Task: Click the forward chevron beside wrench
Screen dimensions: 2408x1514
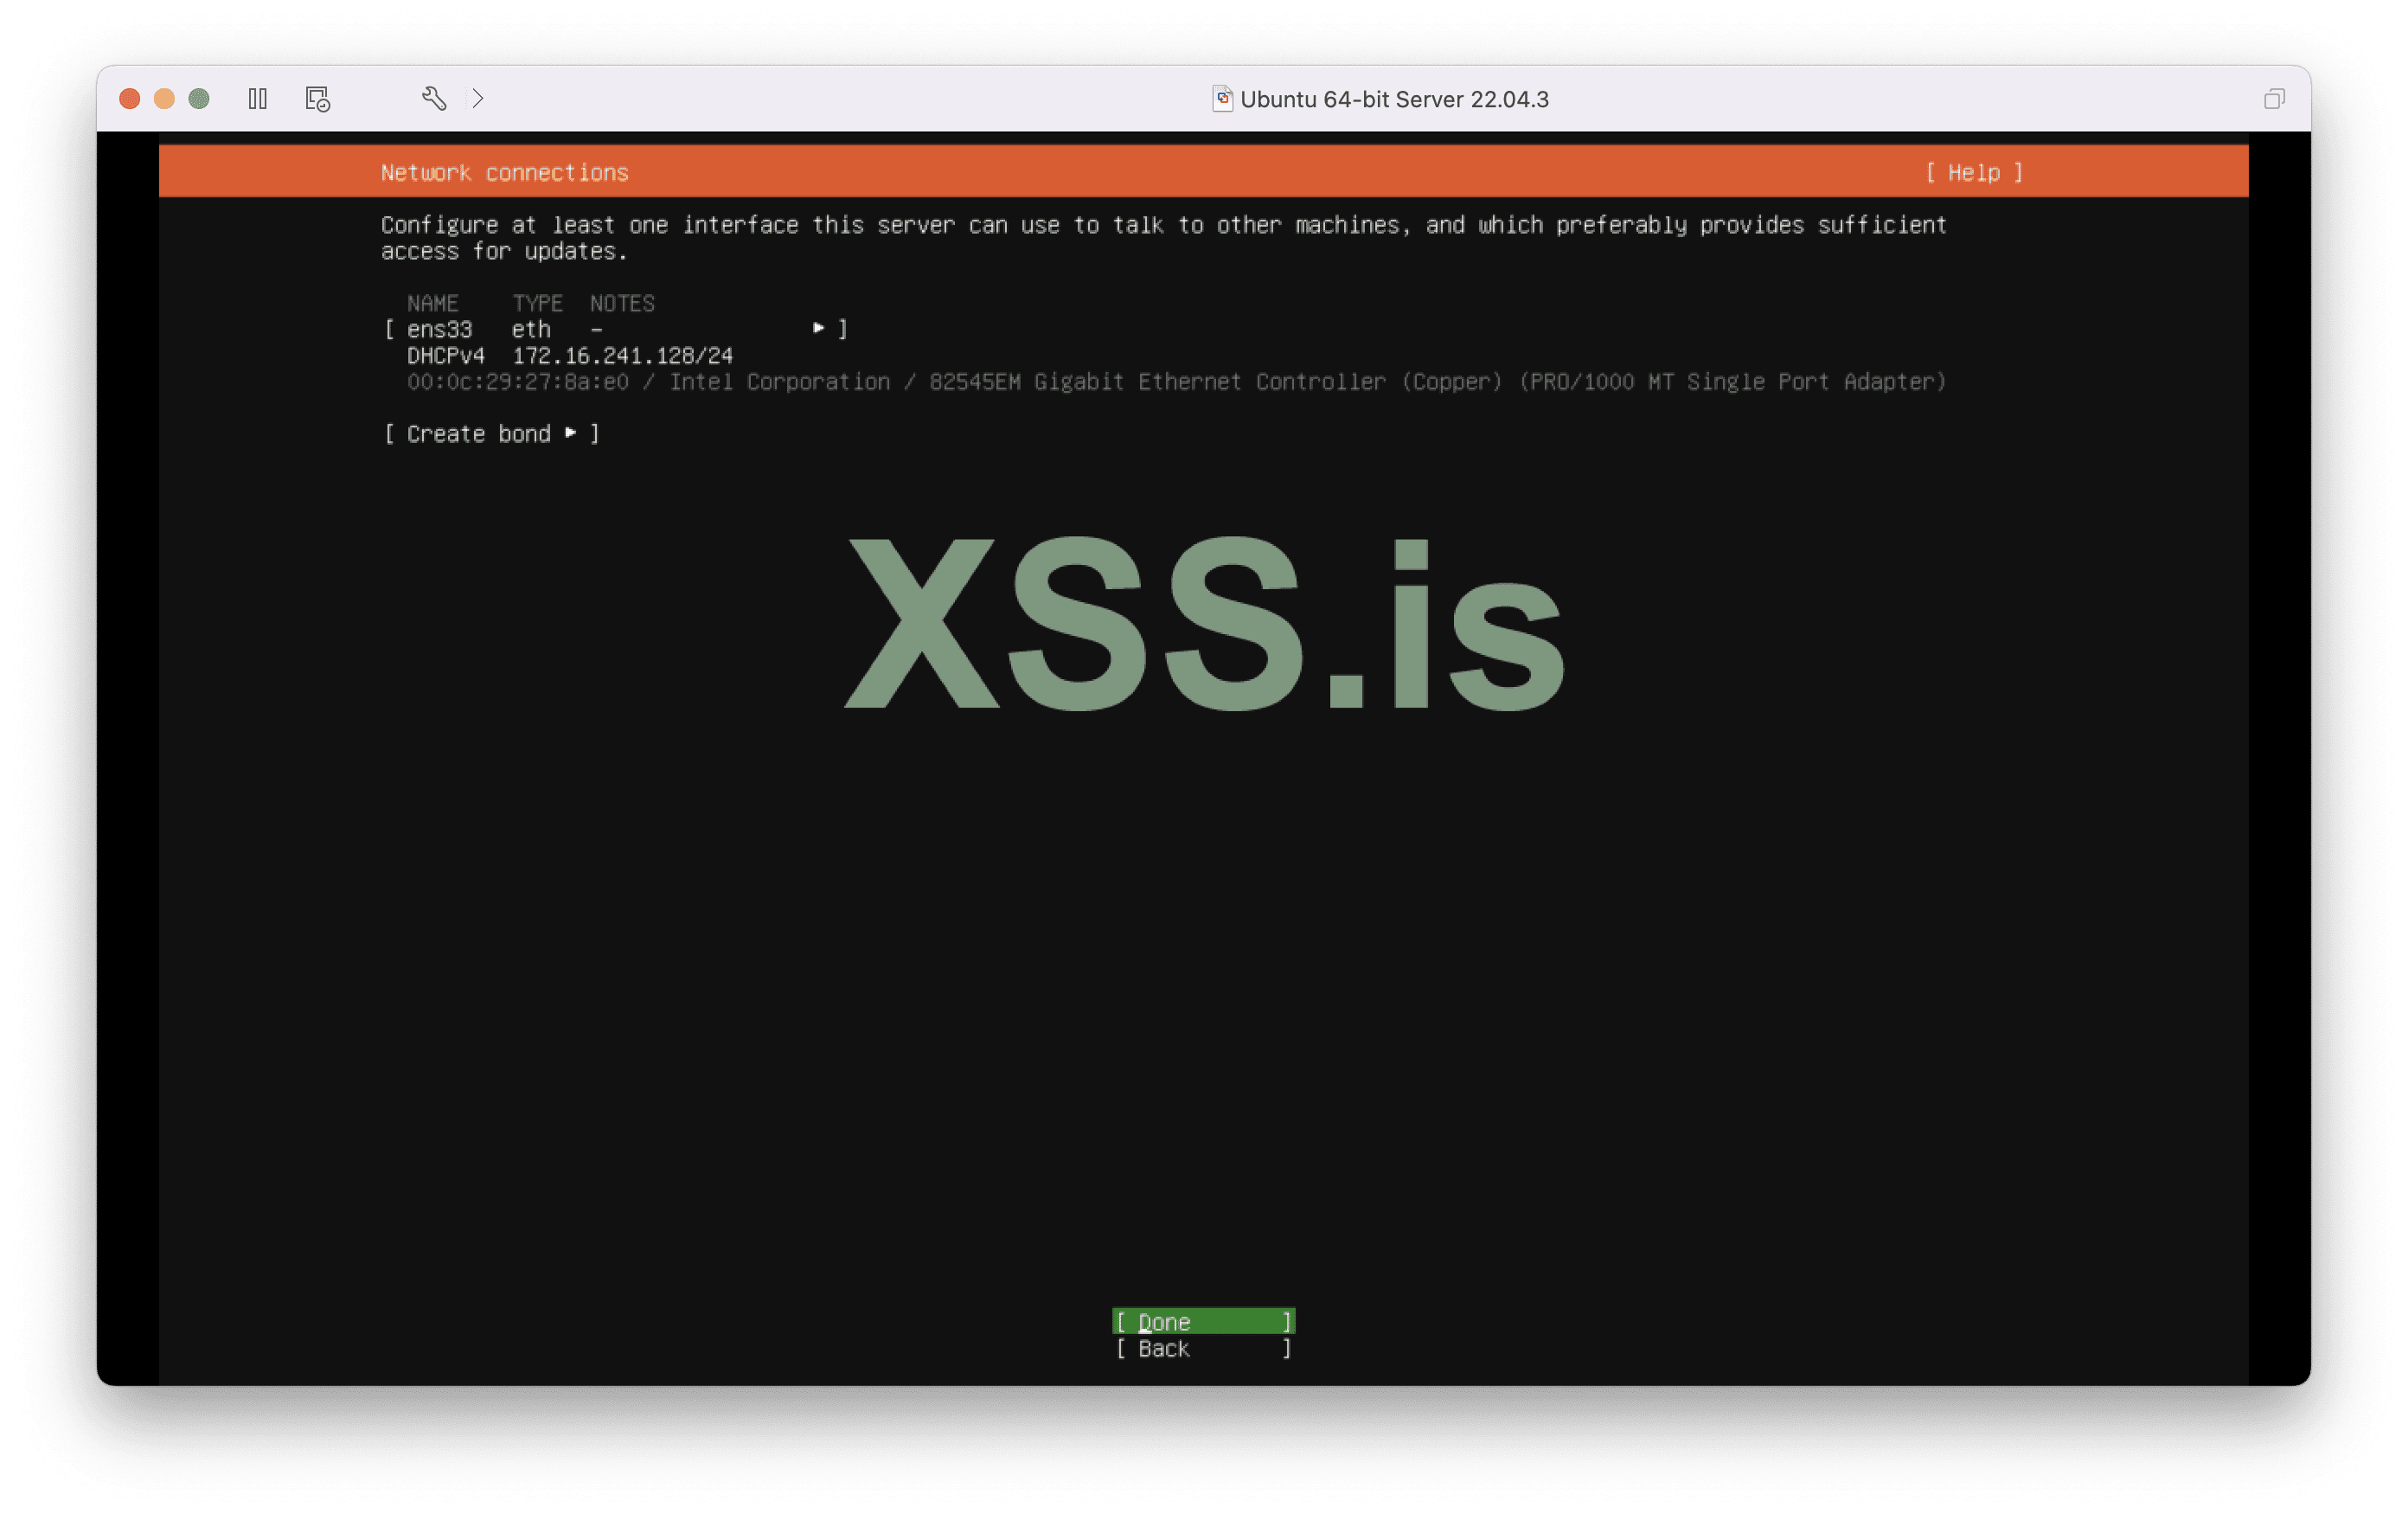Action: coord(478,99)
